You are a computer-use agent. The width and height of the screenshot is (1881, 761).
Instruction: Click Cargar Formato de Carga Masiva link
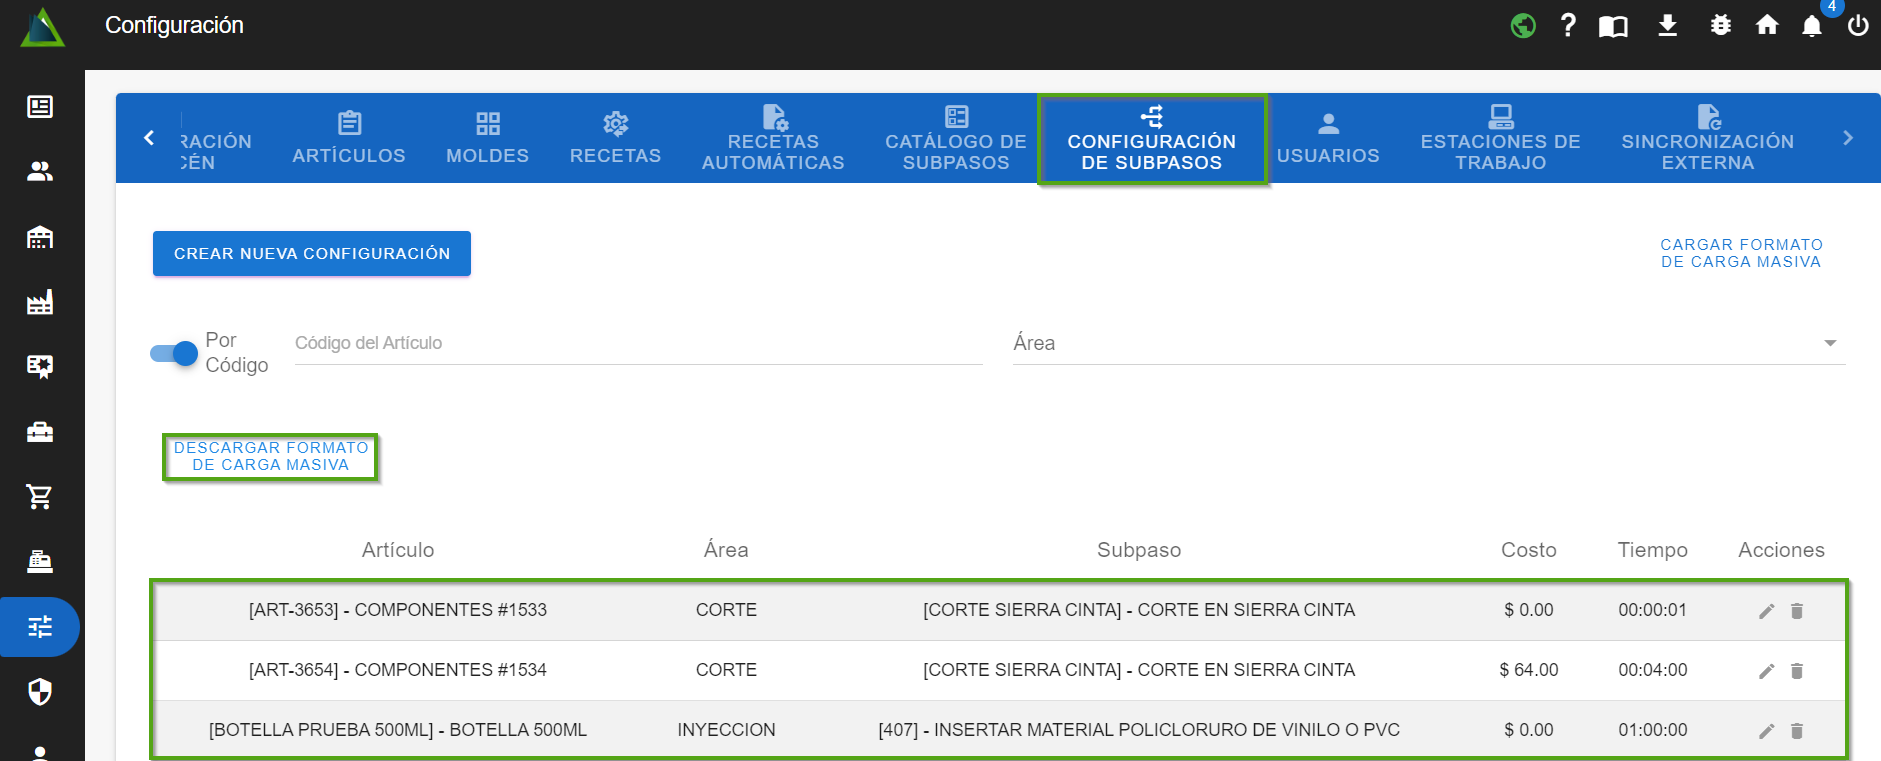(1741, 253)
